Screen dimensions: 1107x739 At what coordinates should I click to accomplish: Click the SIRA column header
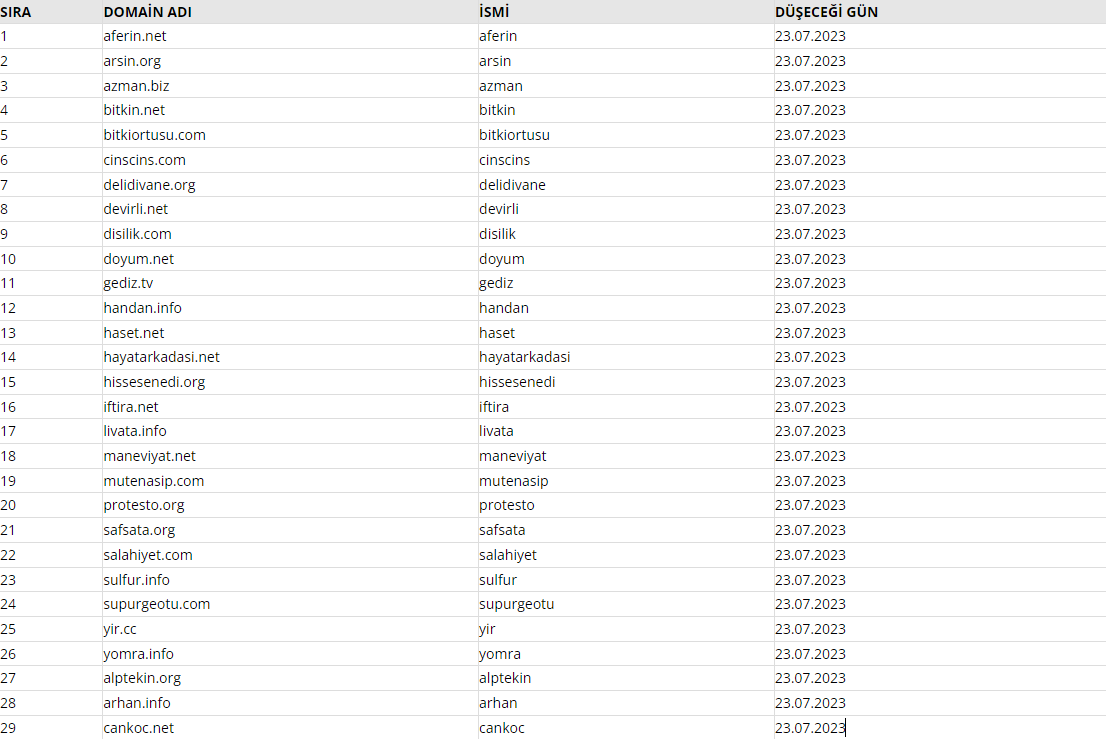16,12
